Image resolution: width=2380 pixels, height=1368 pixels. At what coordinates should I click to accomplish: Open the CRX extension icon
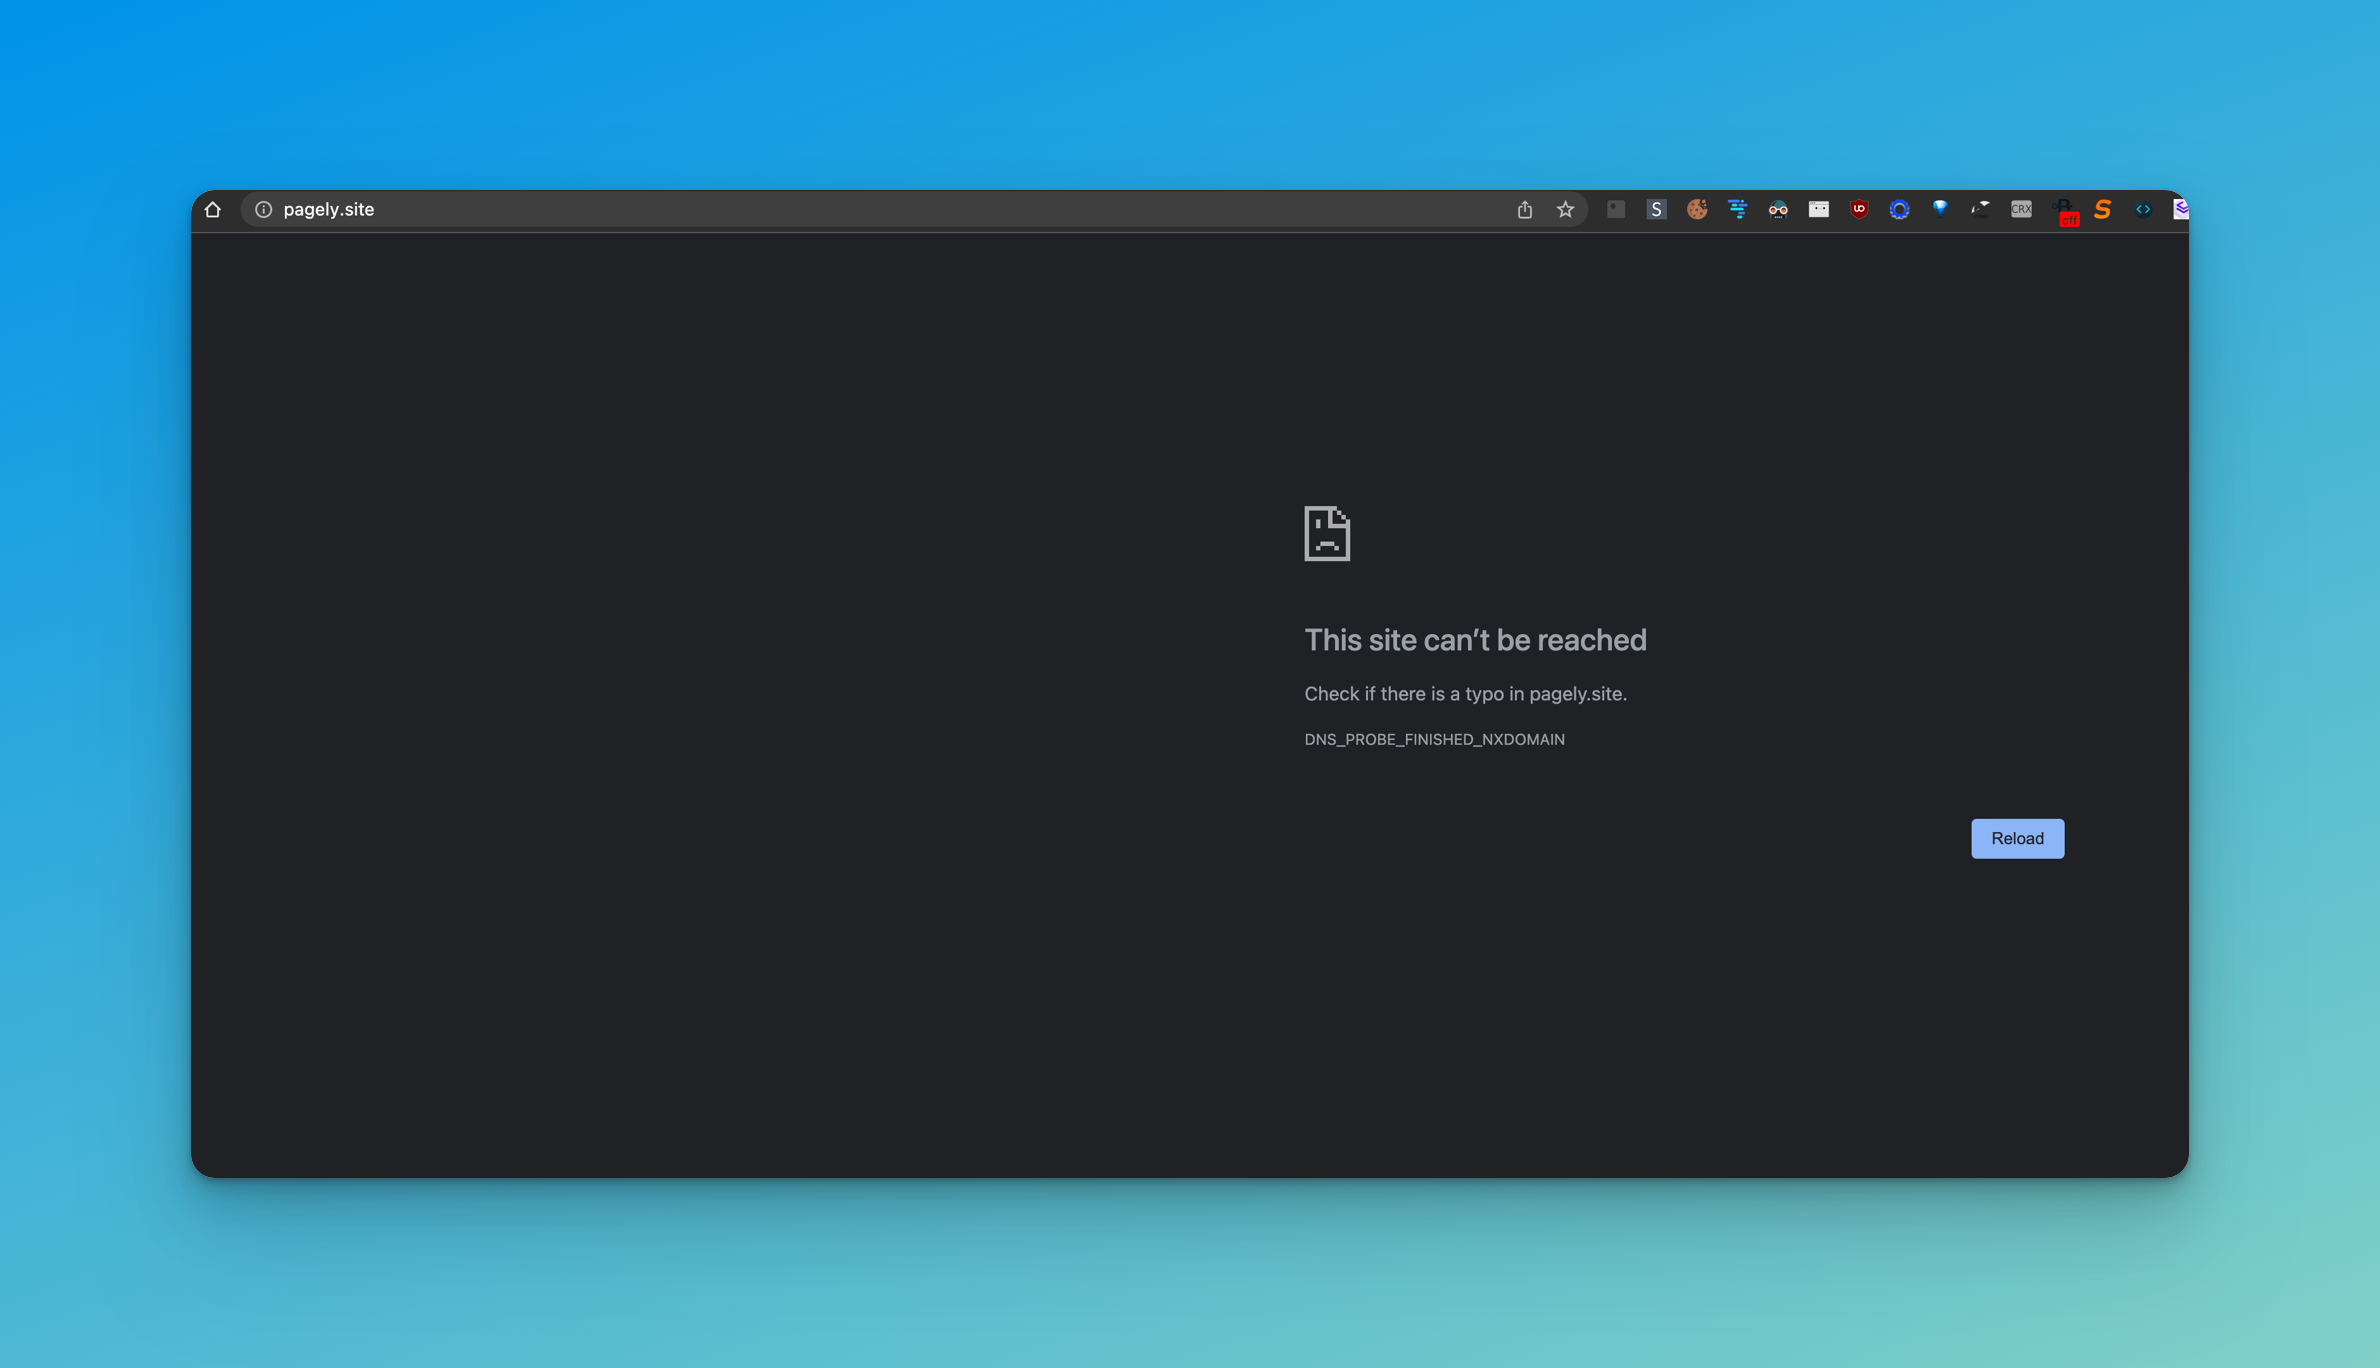[2021, 209]
